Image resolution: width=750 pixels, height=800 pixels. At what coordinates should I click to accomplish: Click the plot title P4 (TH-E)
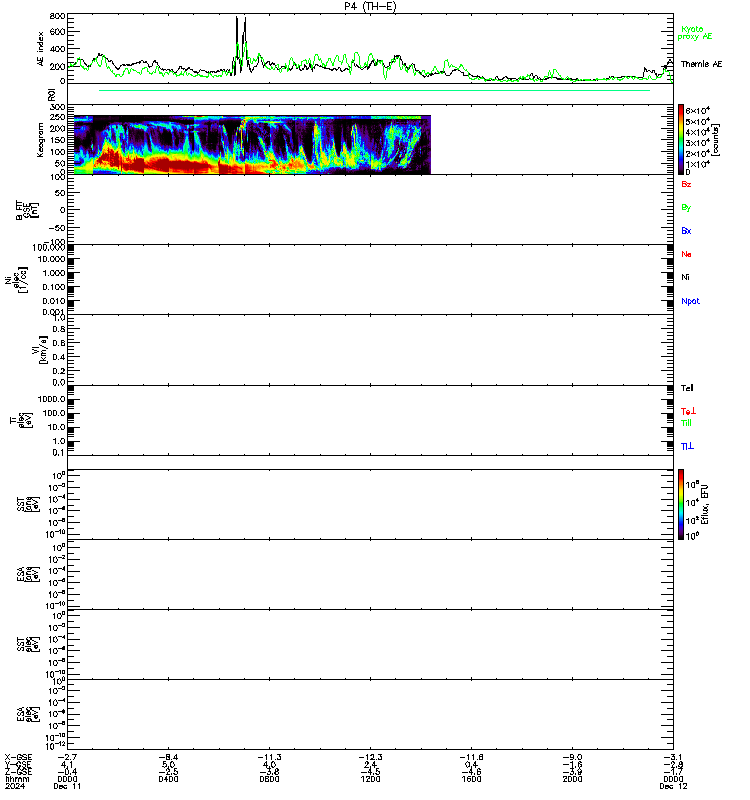tap(370, 6)
